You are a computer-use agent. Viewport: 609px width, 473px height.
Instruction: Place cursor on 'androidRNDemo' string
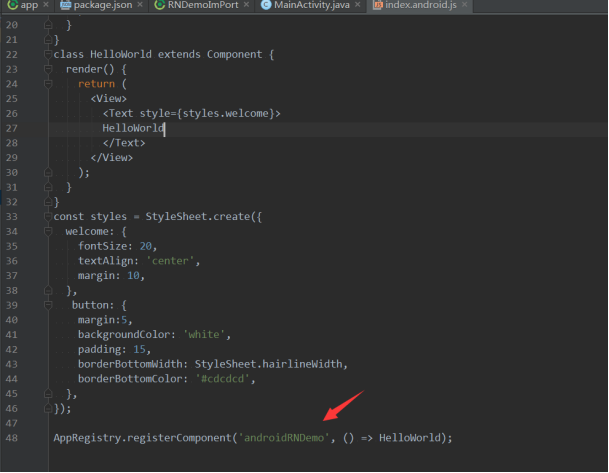click(284, 438)
